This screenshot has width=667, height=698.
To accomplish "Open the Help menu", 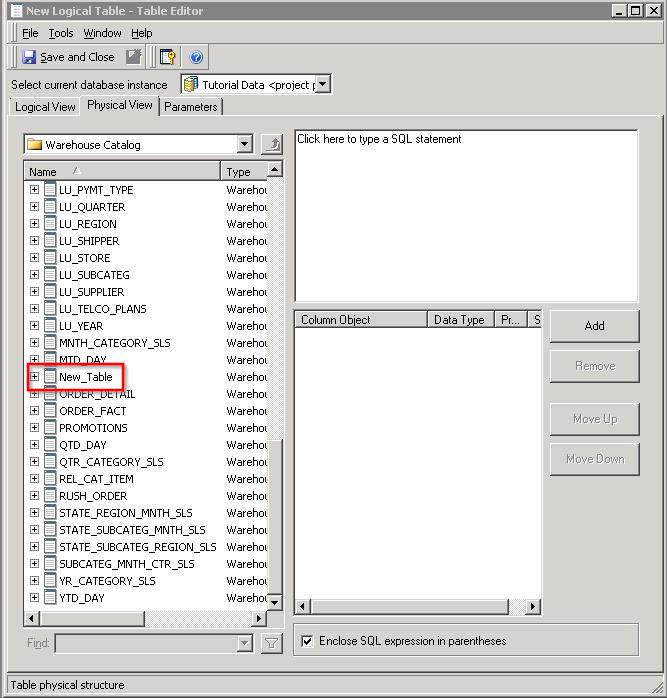I will 142,33.
